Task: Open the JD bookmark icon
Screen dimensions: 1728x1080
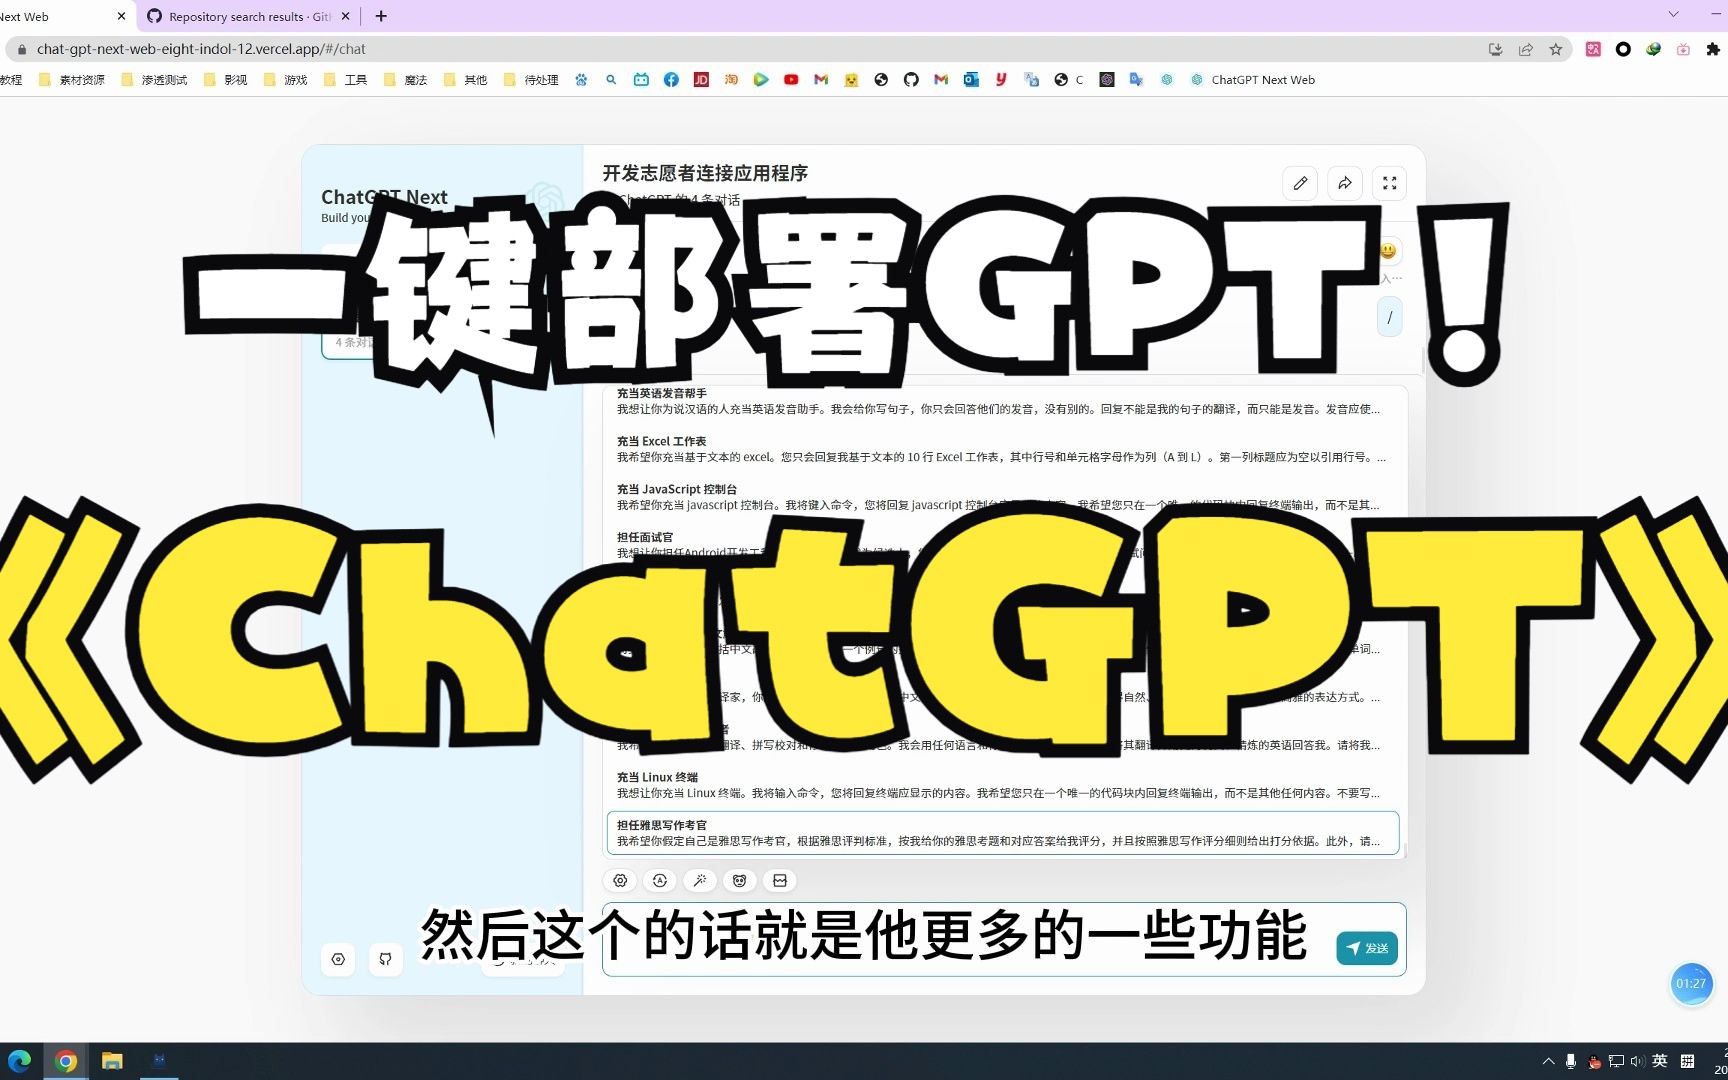Action: click(701, 80)
